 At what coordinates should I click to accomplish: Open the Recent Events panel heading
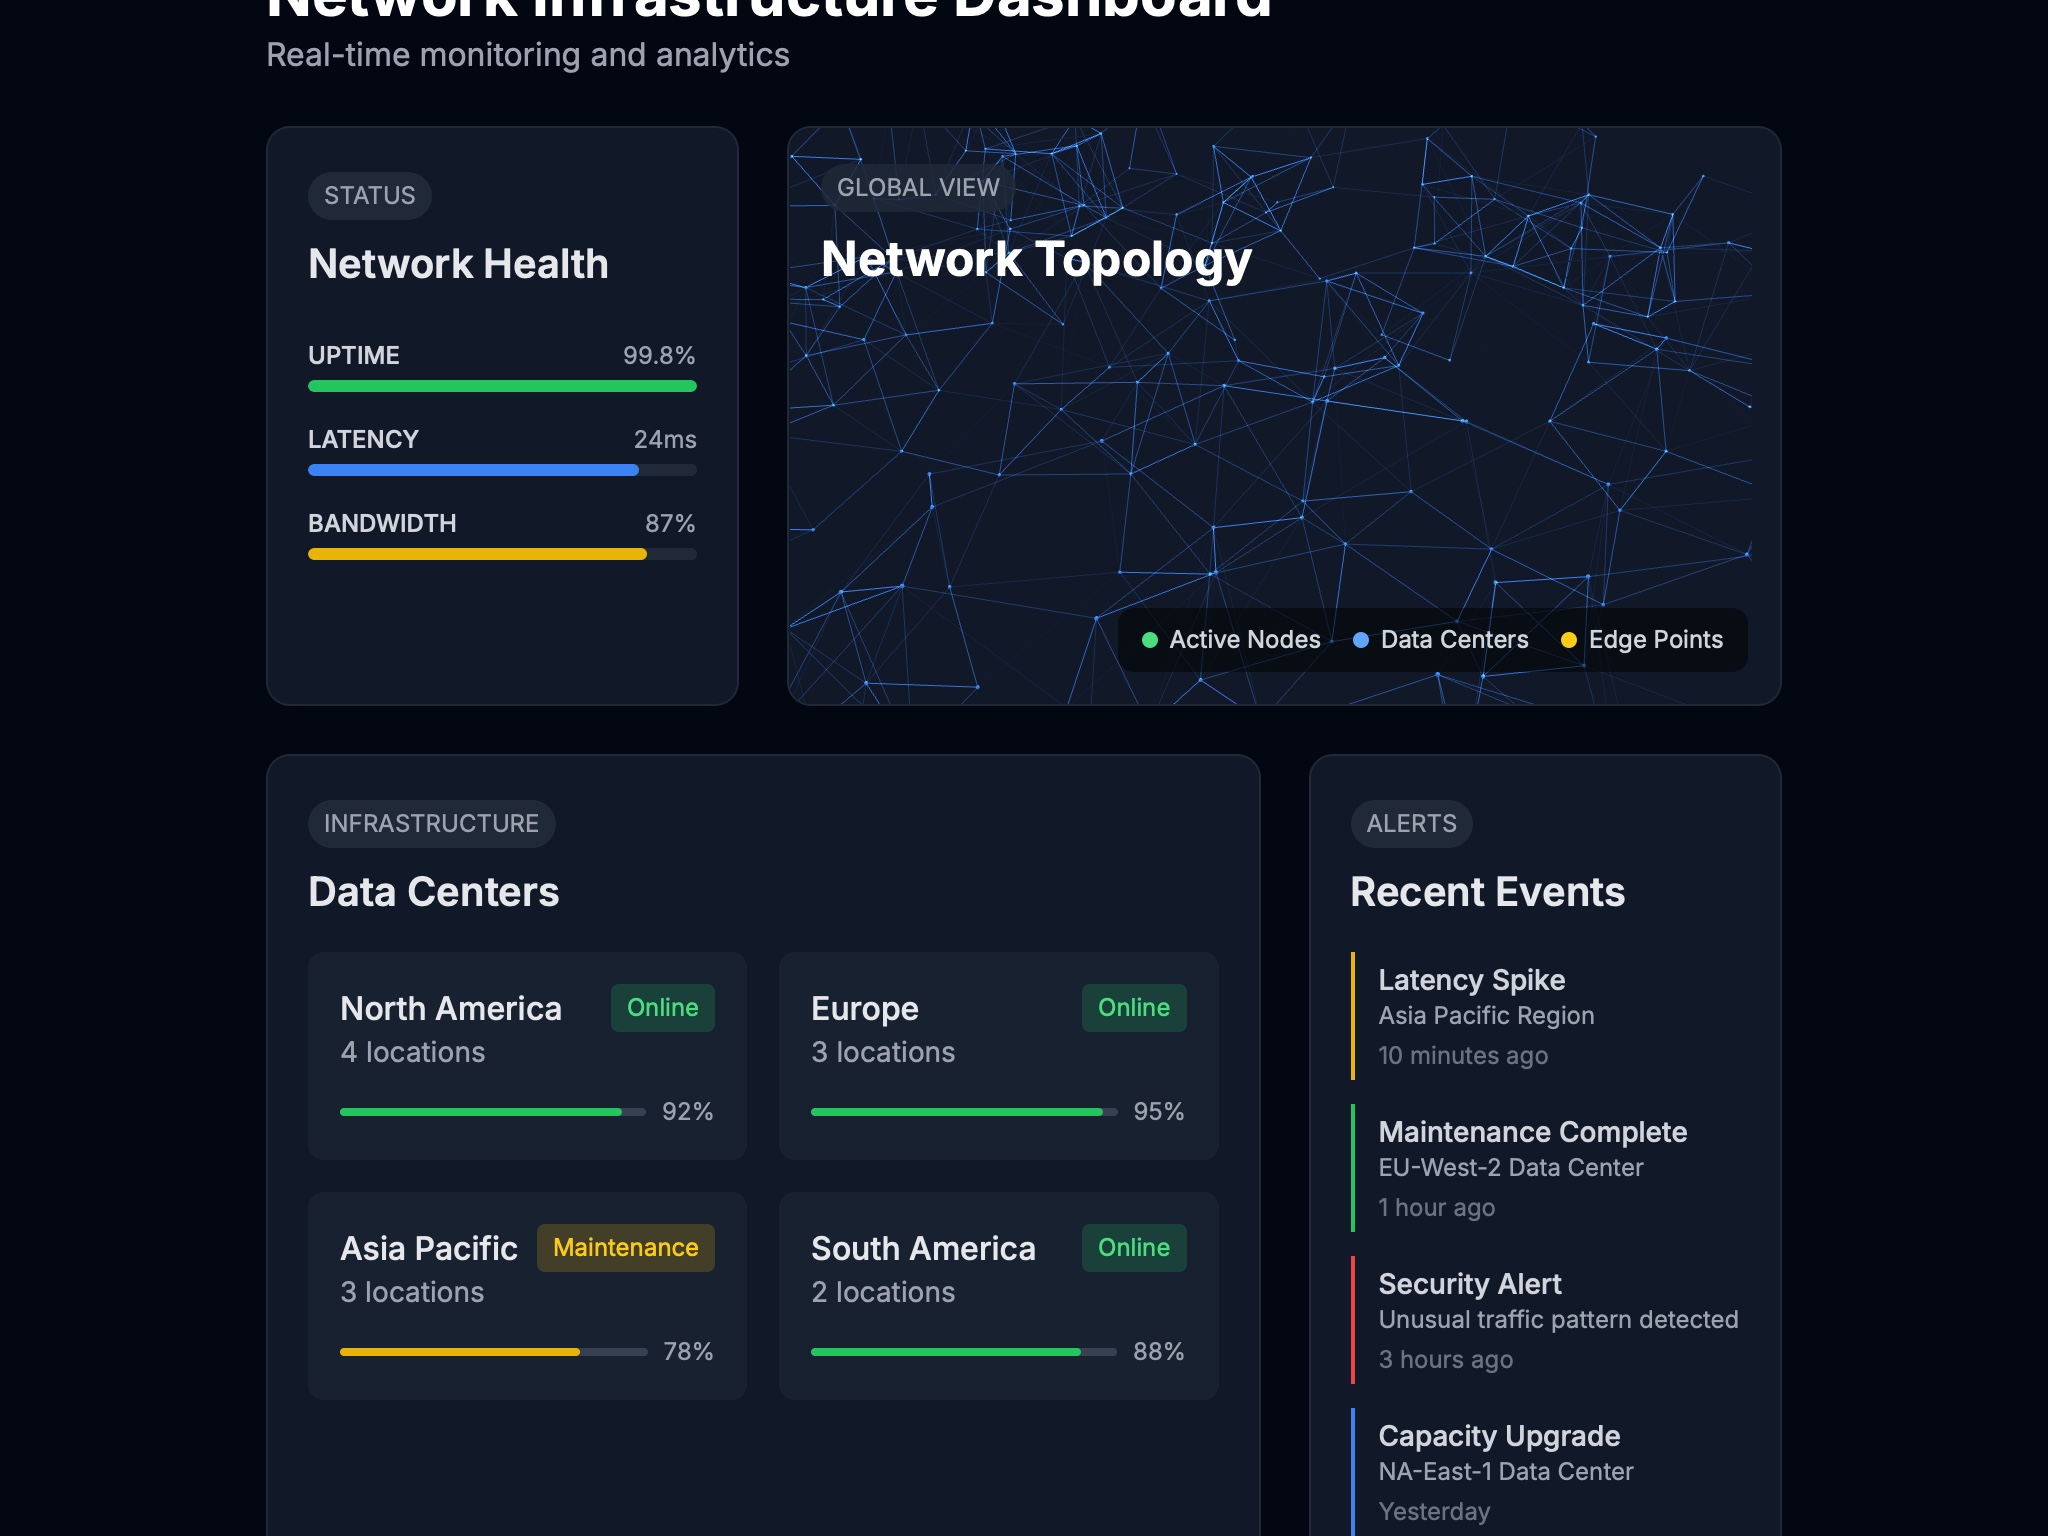point(1487,891)
